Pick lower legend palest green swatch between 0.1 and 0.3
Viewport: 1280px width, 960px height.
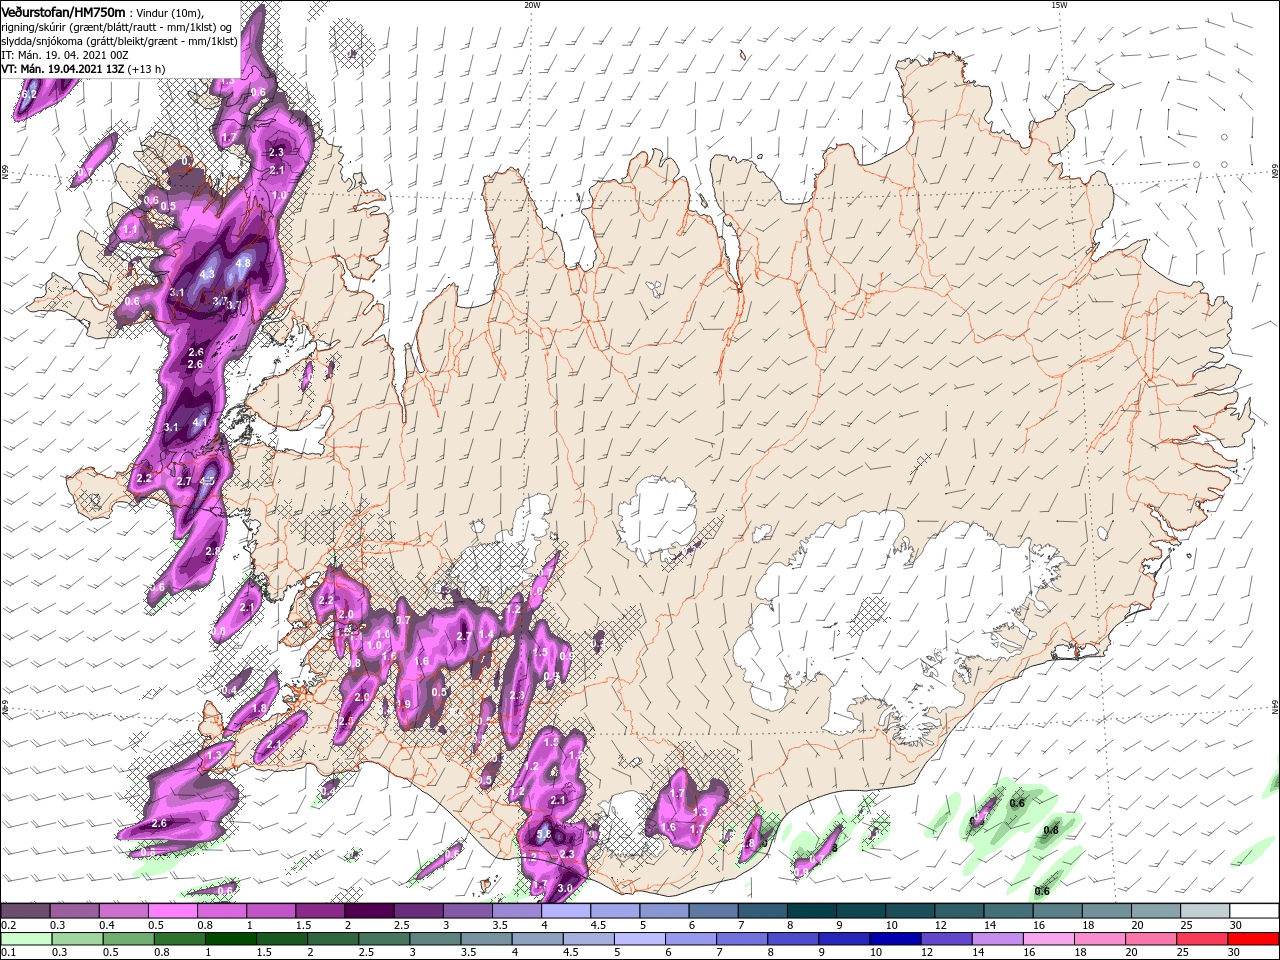(x=25, y=938)
